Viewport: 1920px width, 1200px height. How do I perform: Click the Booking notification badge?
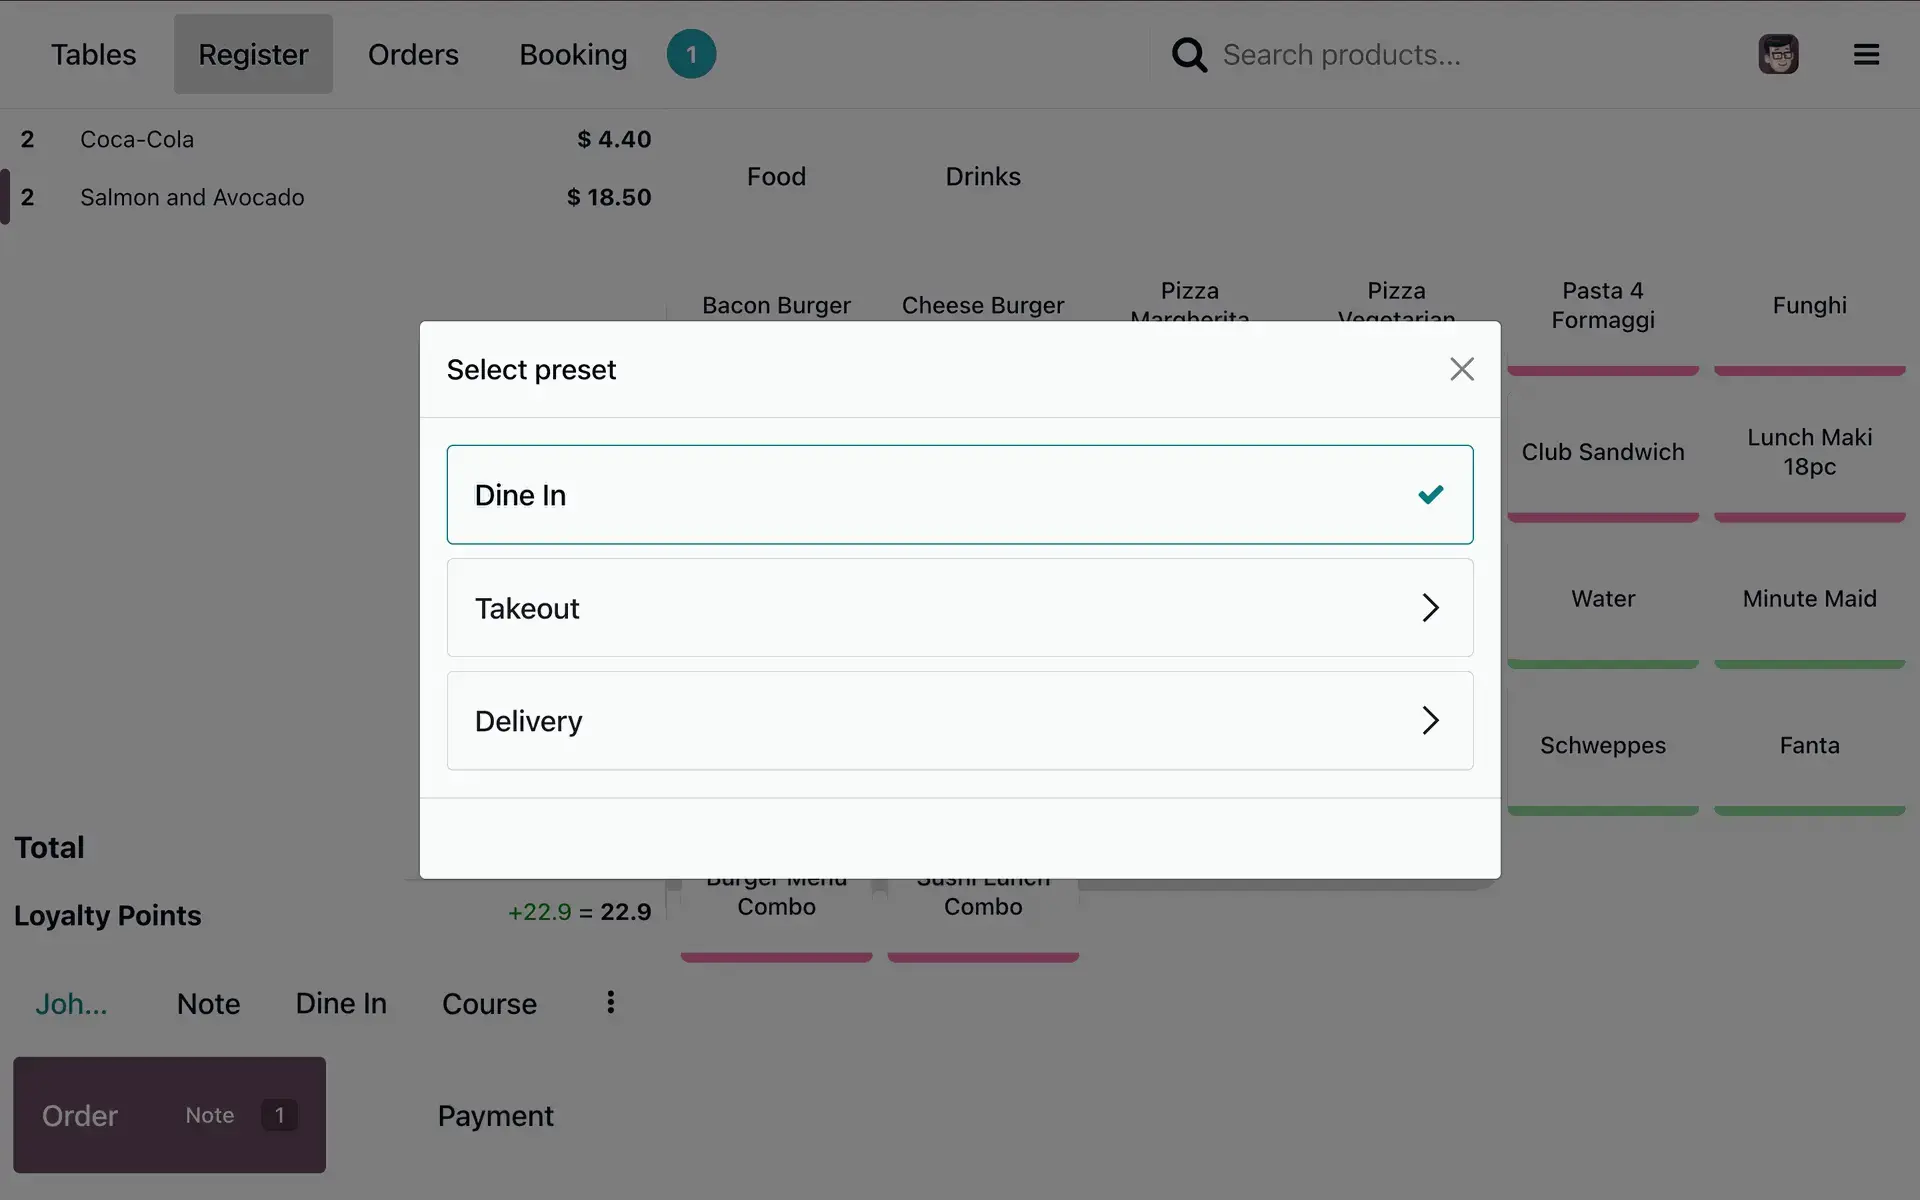[x=690, y=54]
